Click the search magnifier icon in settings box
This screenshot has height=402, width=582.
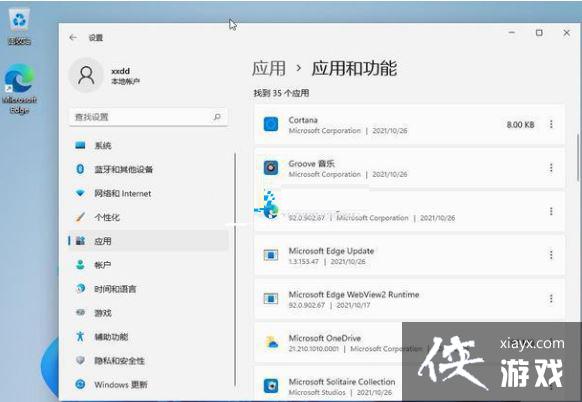[217, 117]
